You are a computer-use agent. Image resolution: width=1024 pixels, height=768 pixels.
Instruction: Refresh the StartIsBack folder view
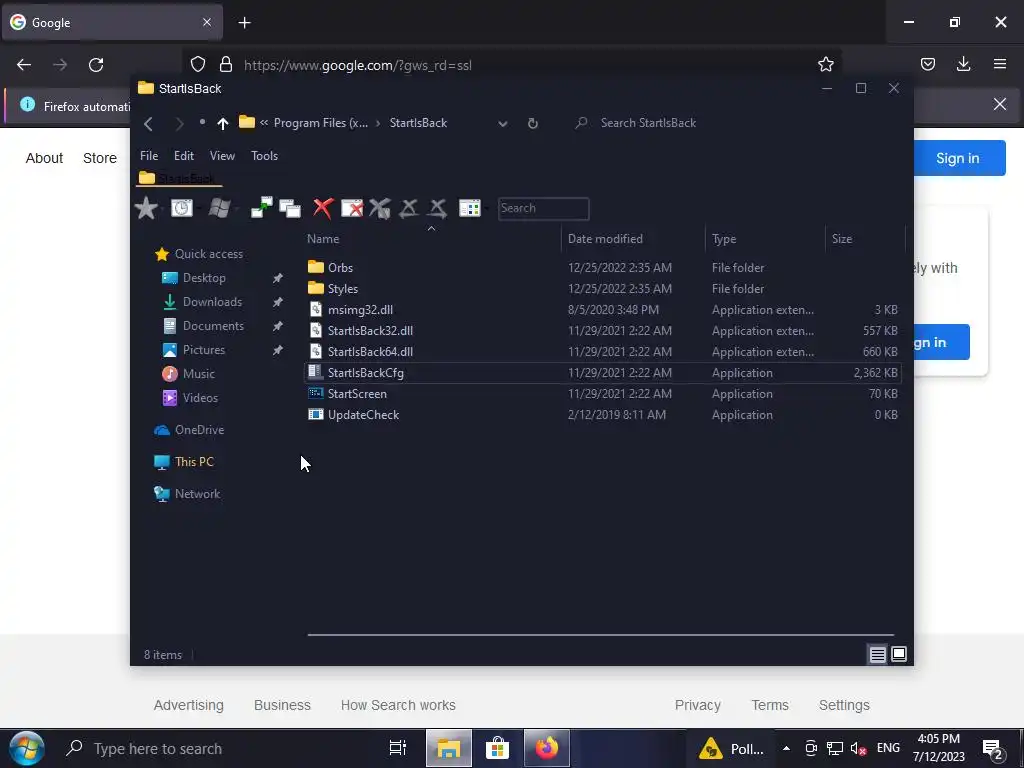(533, 123)
